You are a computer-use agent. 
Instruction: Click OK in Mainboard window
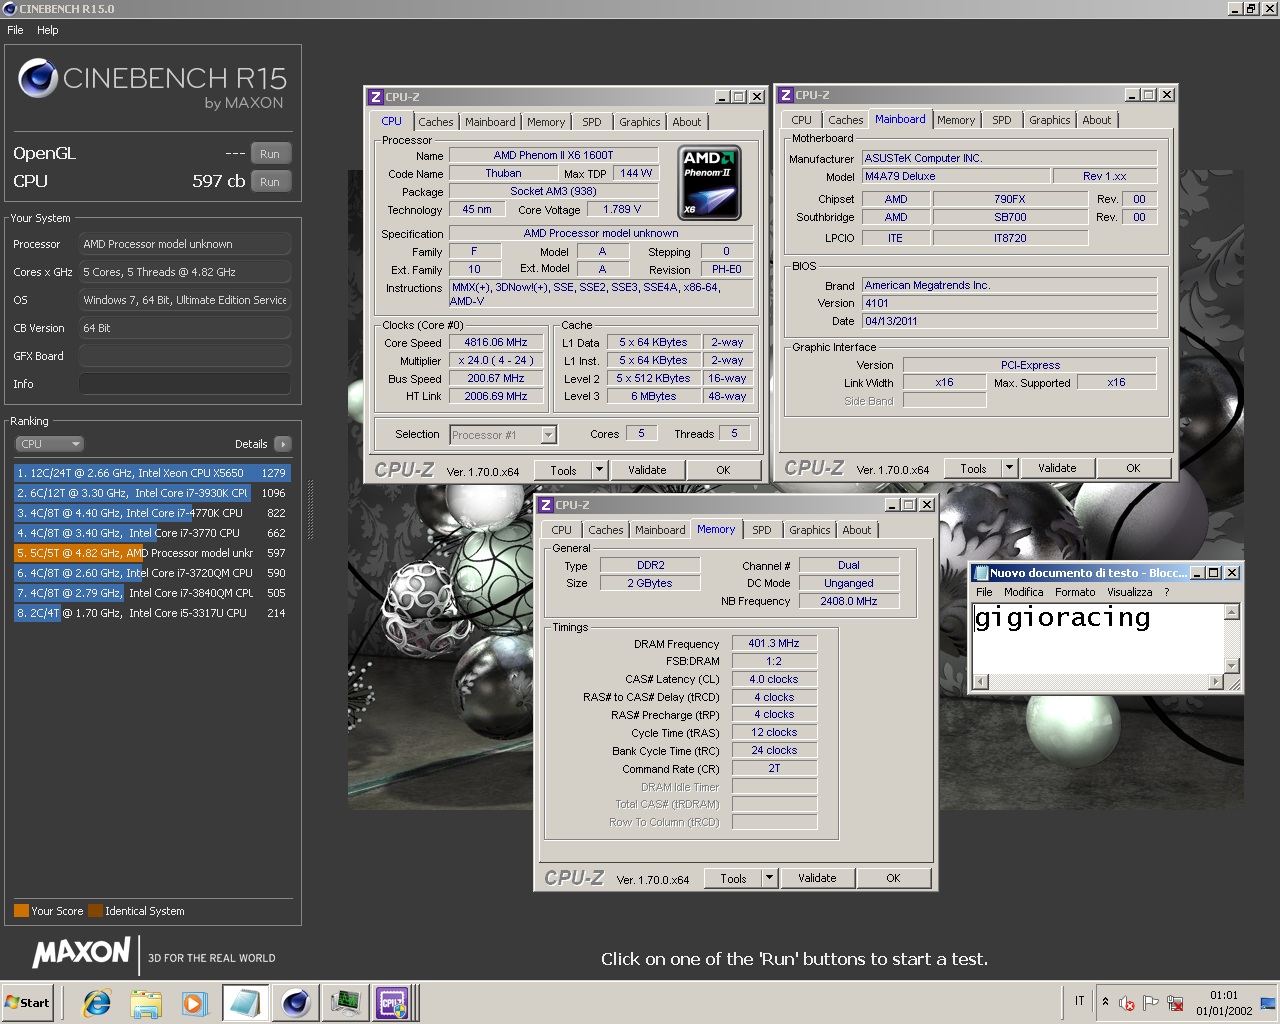1133,468
